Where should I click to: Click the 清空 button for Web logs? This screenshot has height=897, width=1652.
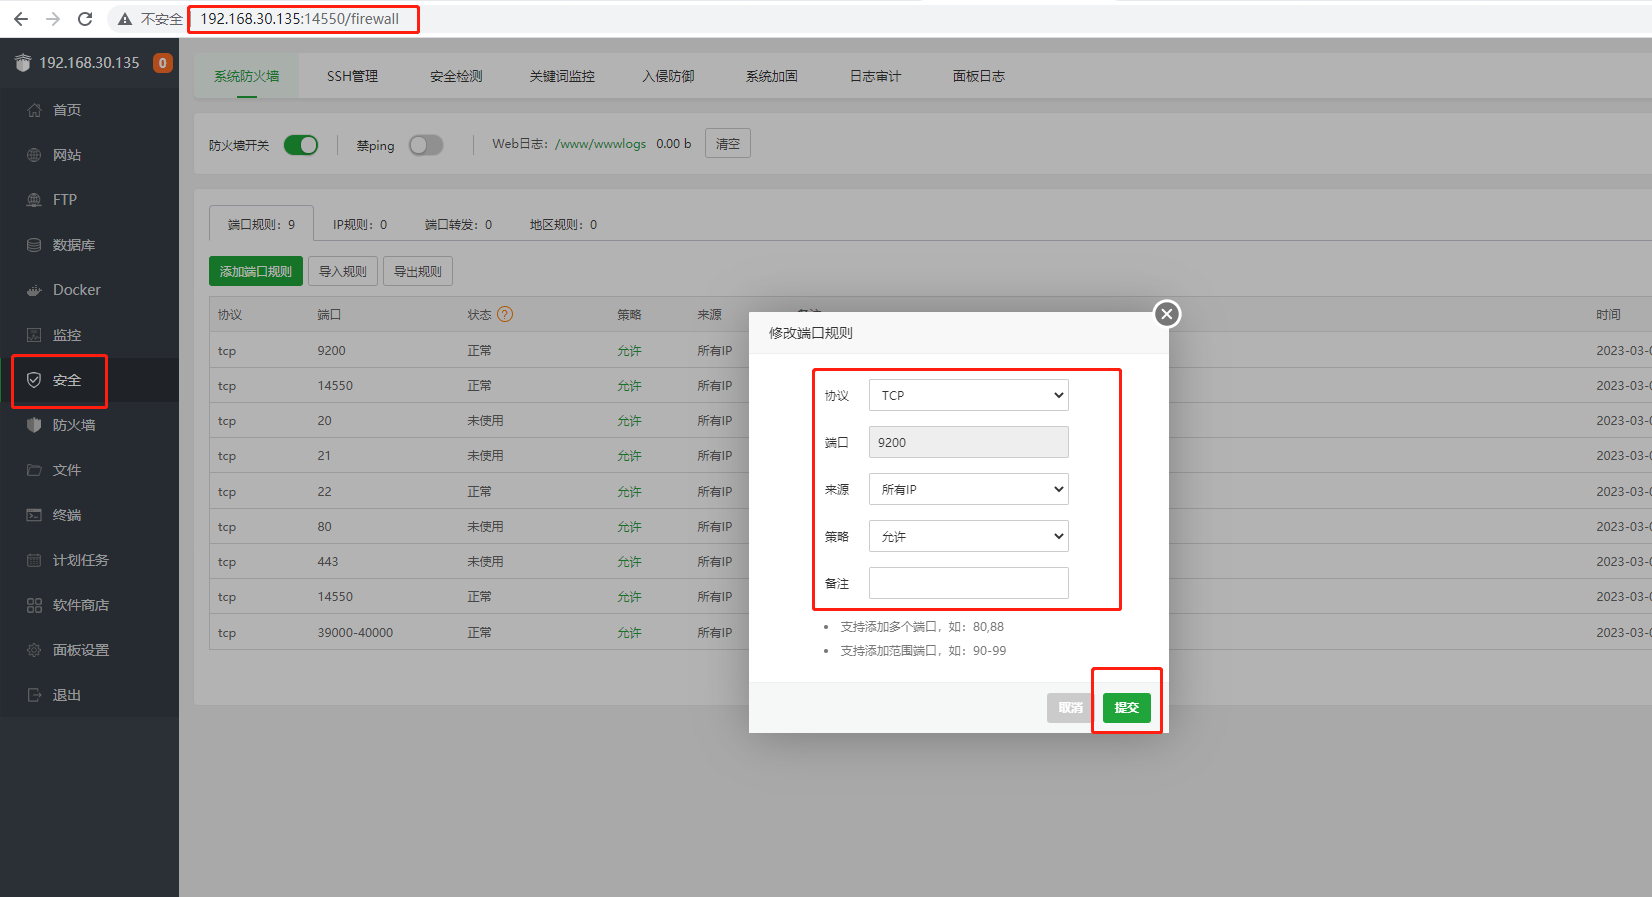click(x=728, y=144)
